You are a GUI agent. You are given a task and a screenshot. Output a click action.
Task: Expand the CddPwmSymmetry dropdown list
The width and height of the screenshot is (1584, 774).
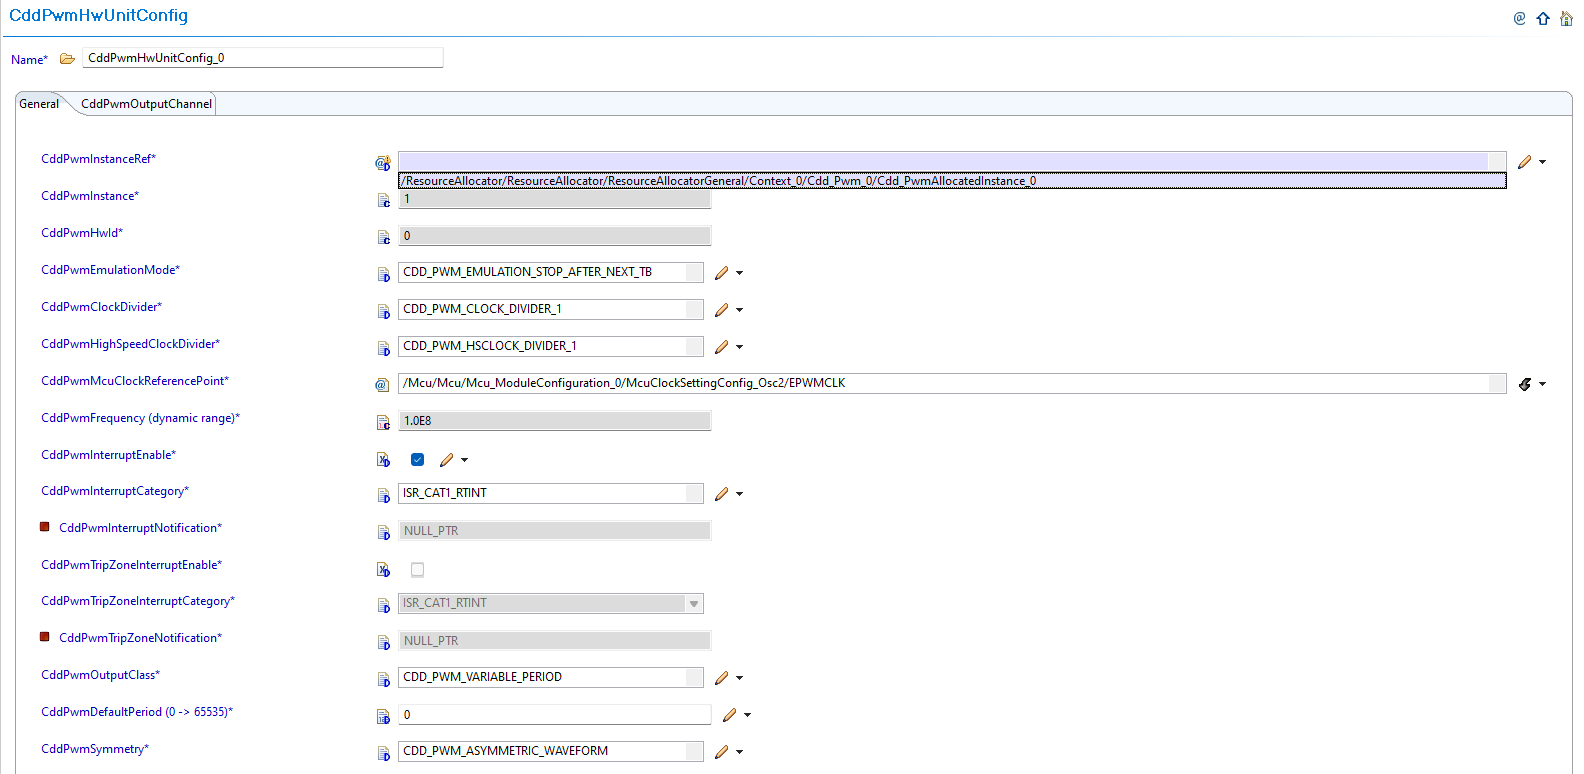coord(694,752)
